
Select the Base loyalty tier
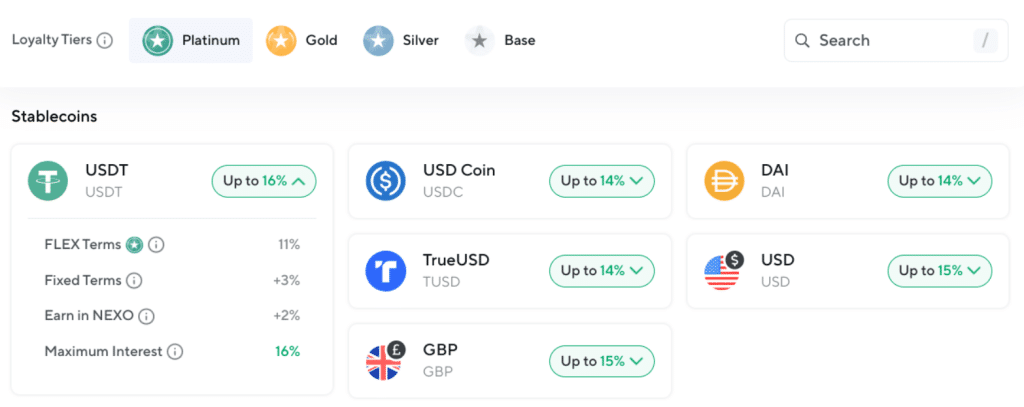tap(501, 41)
